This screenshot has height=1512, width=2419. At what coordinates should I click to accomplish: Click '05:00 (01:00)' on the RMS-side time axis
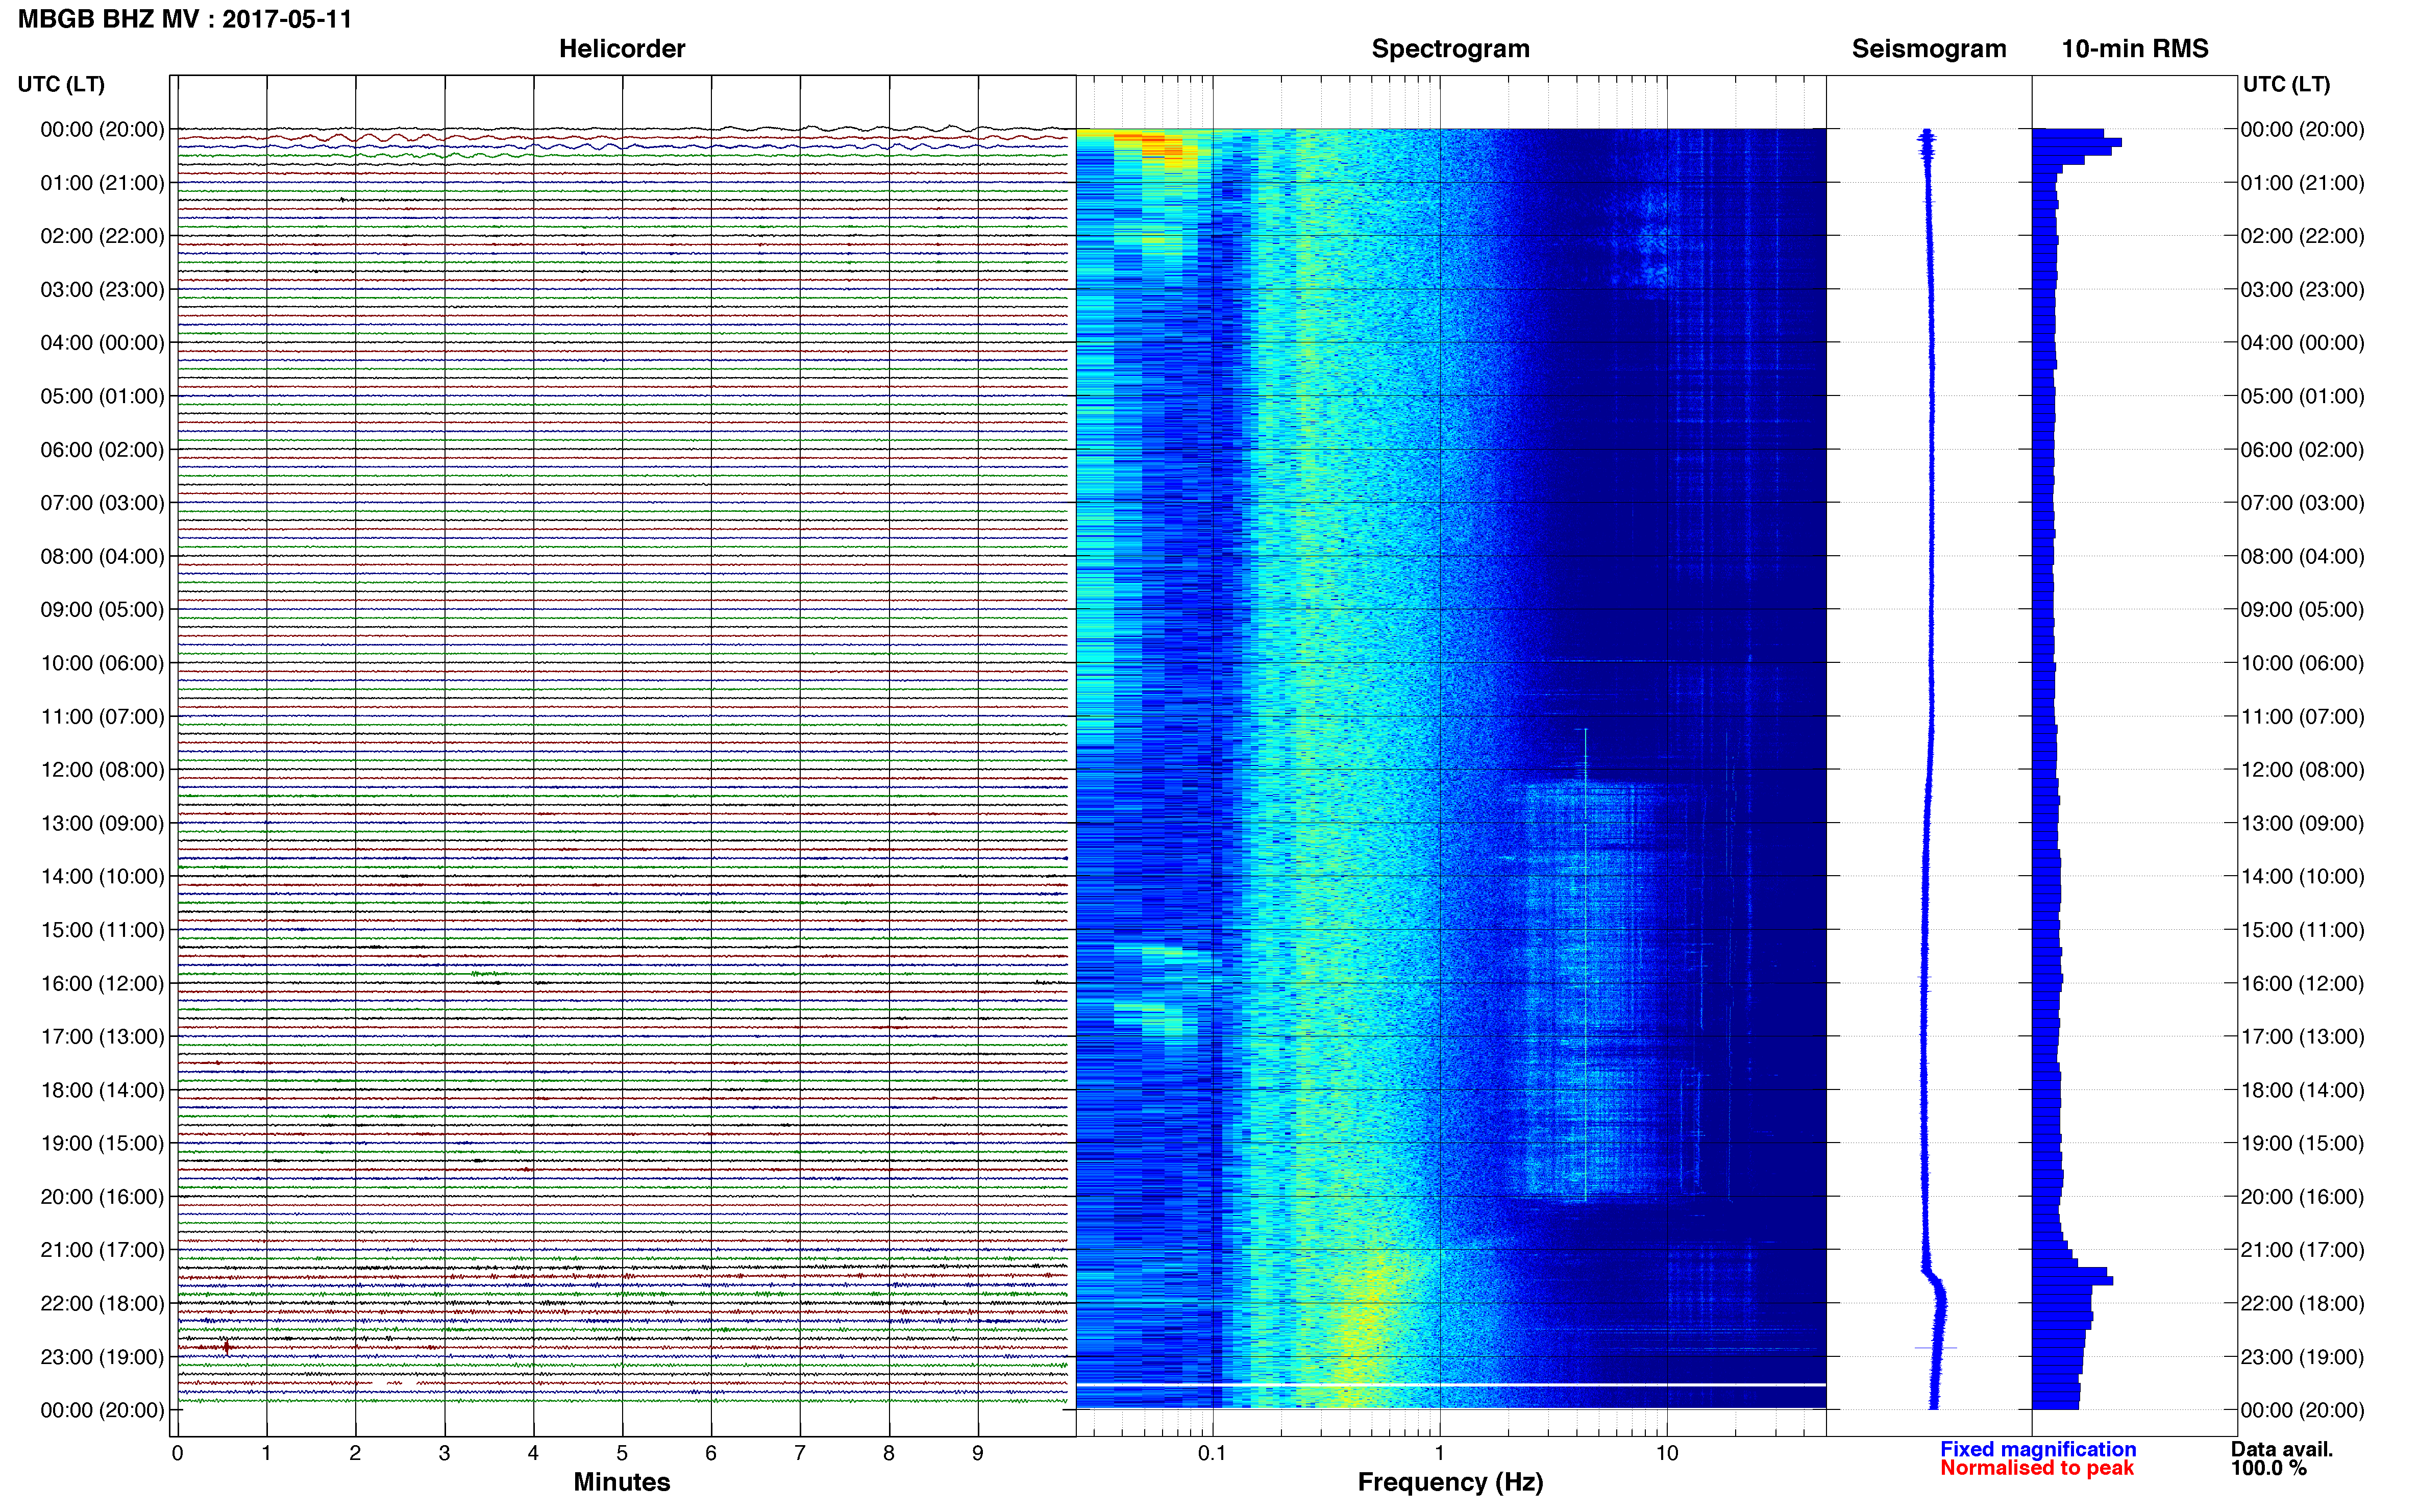click(2302, 396)
